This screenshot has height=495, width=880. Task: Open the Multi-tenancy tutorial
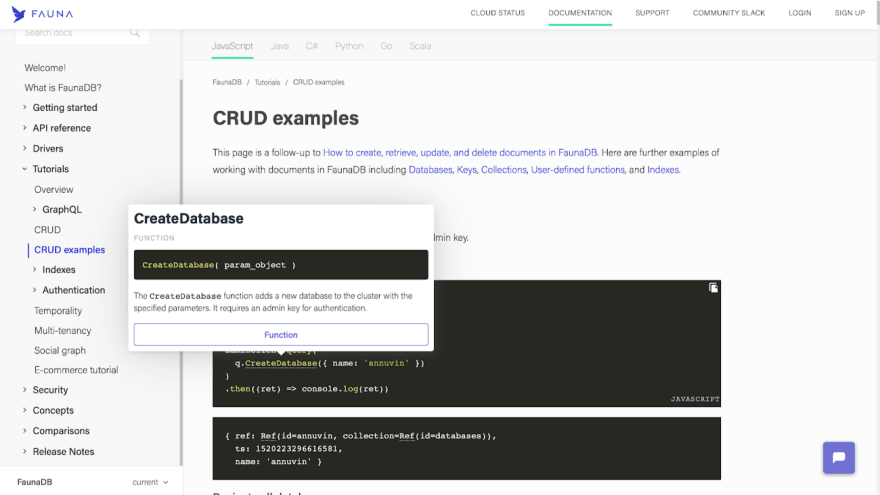[x=62, y=331]
